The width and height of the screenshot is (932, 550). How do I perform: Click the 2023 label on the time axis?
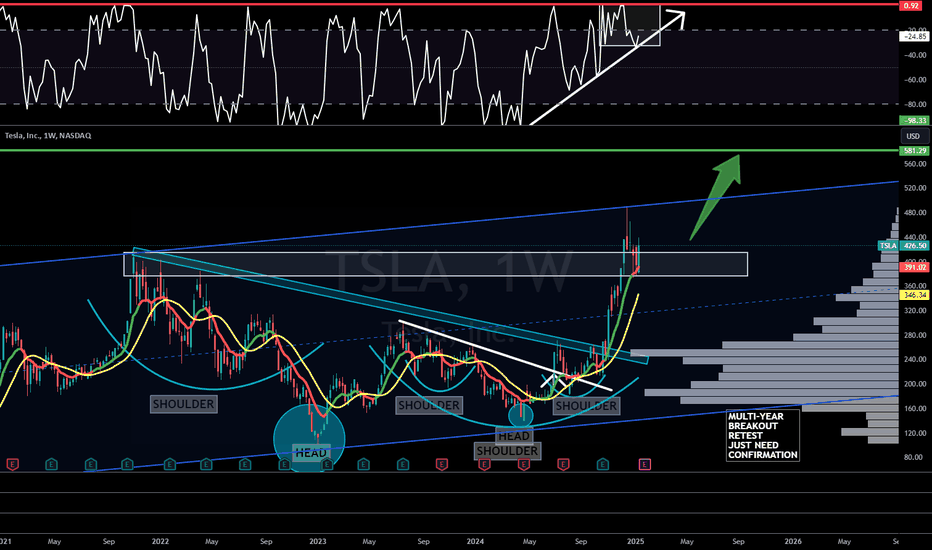pyautogui.click(x=317, y=541)
